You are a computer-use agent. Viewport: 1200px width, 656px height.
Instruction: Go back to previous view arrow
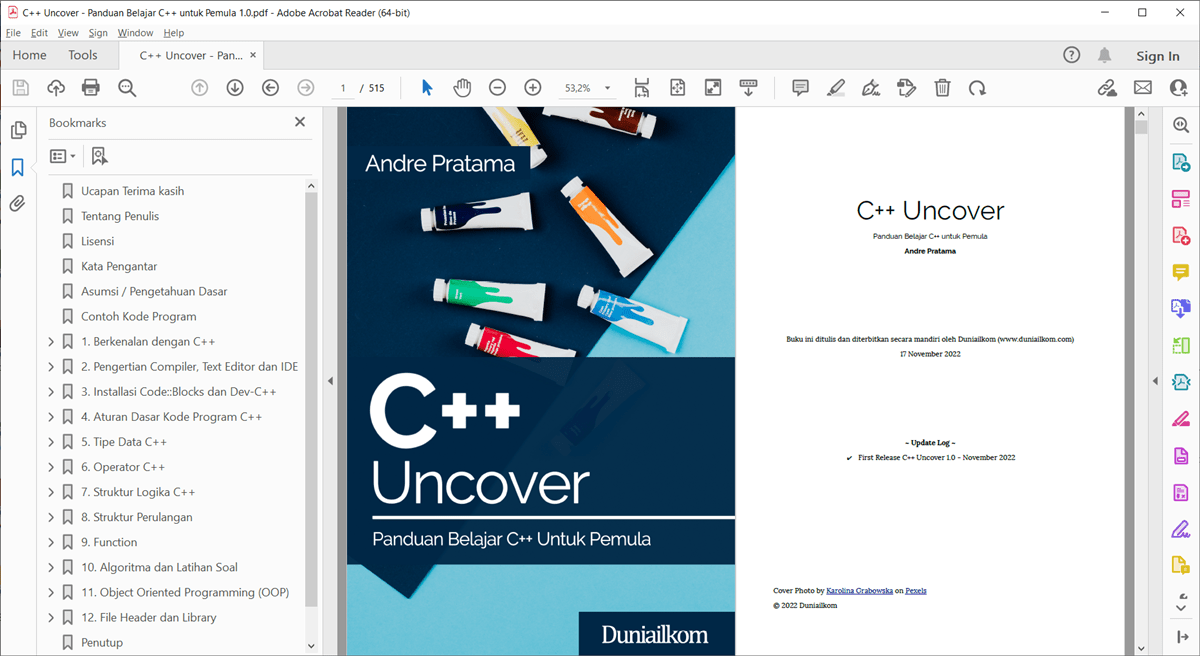coord(270,88)
